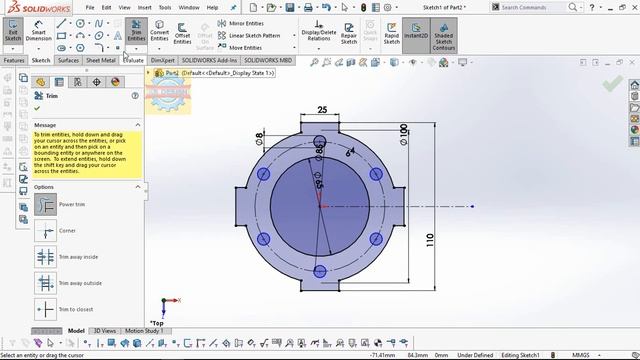Expand the Part2 feature tree node
640x360 pixels.
(148, 73)
